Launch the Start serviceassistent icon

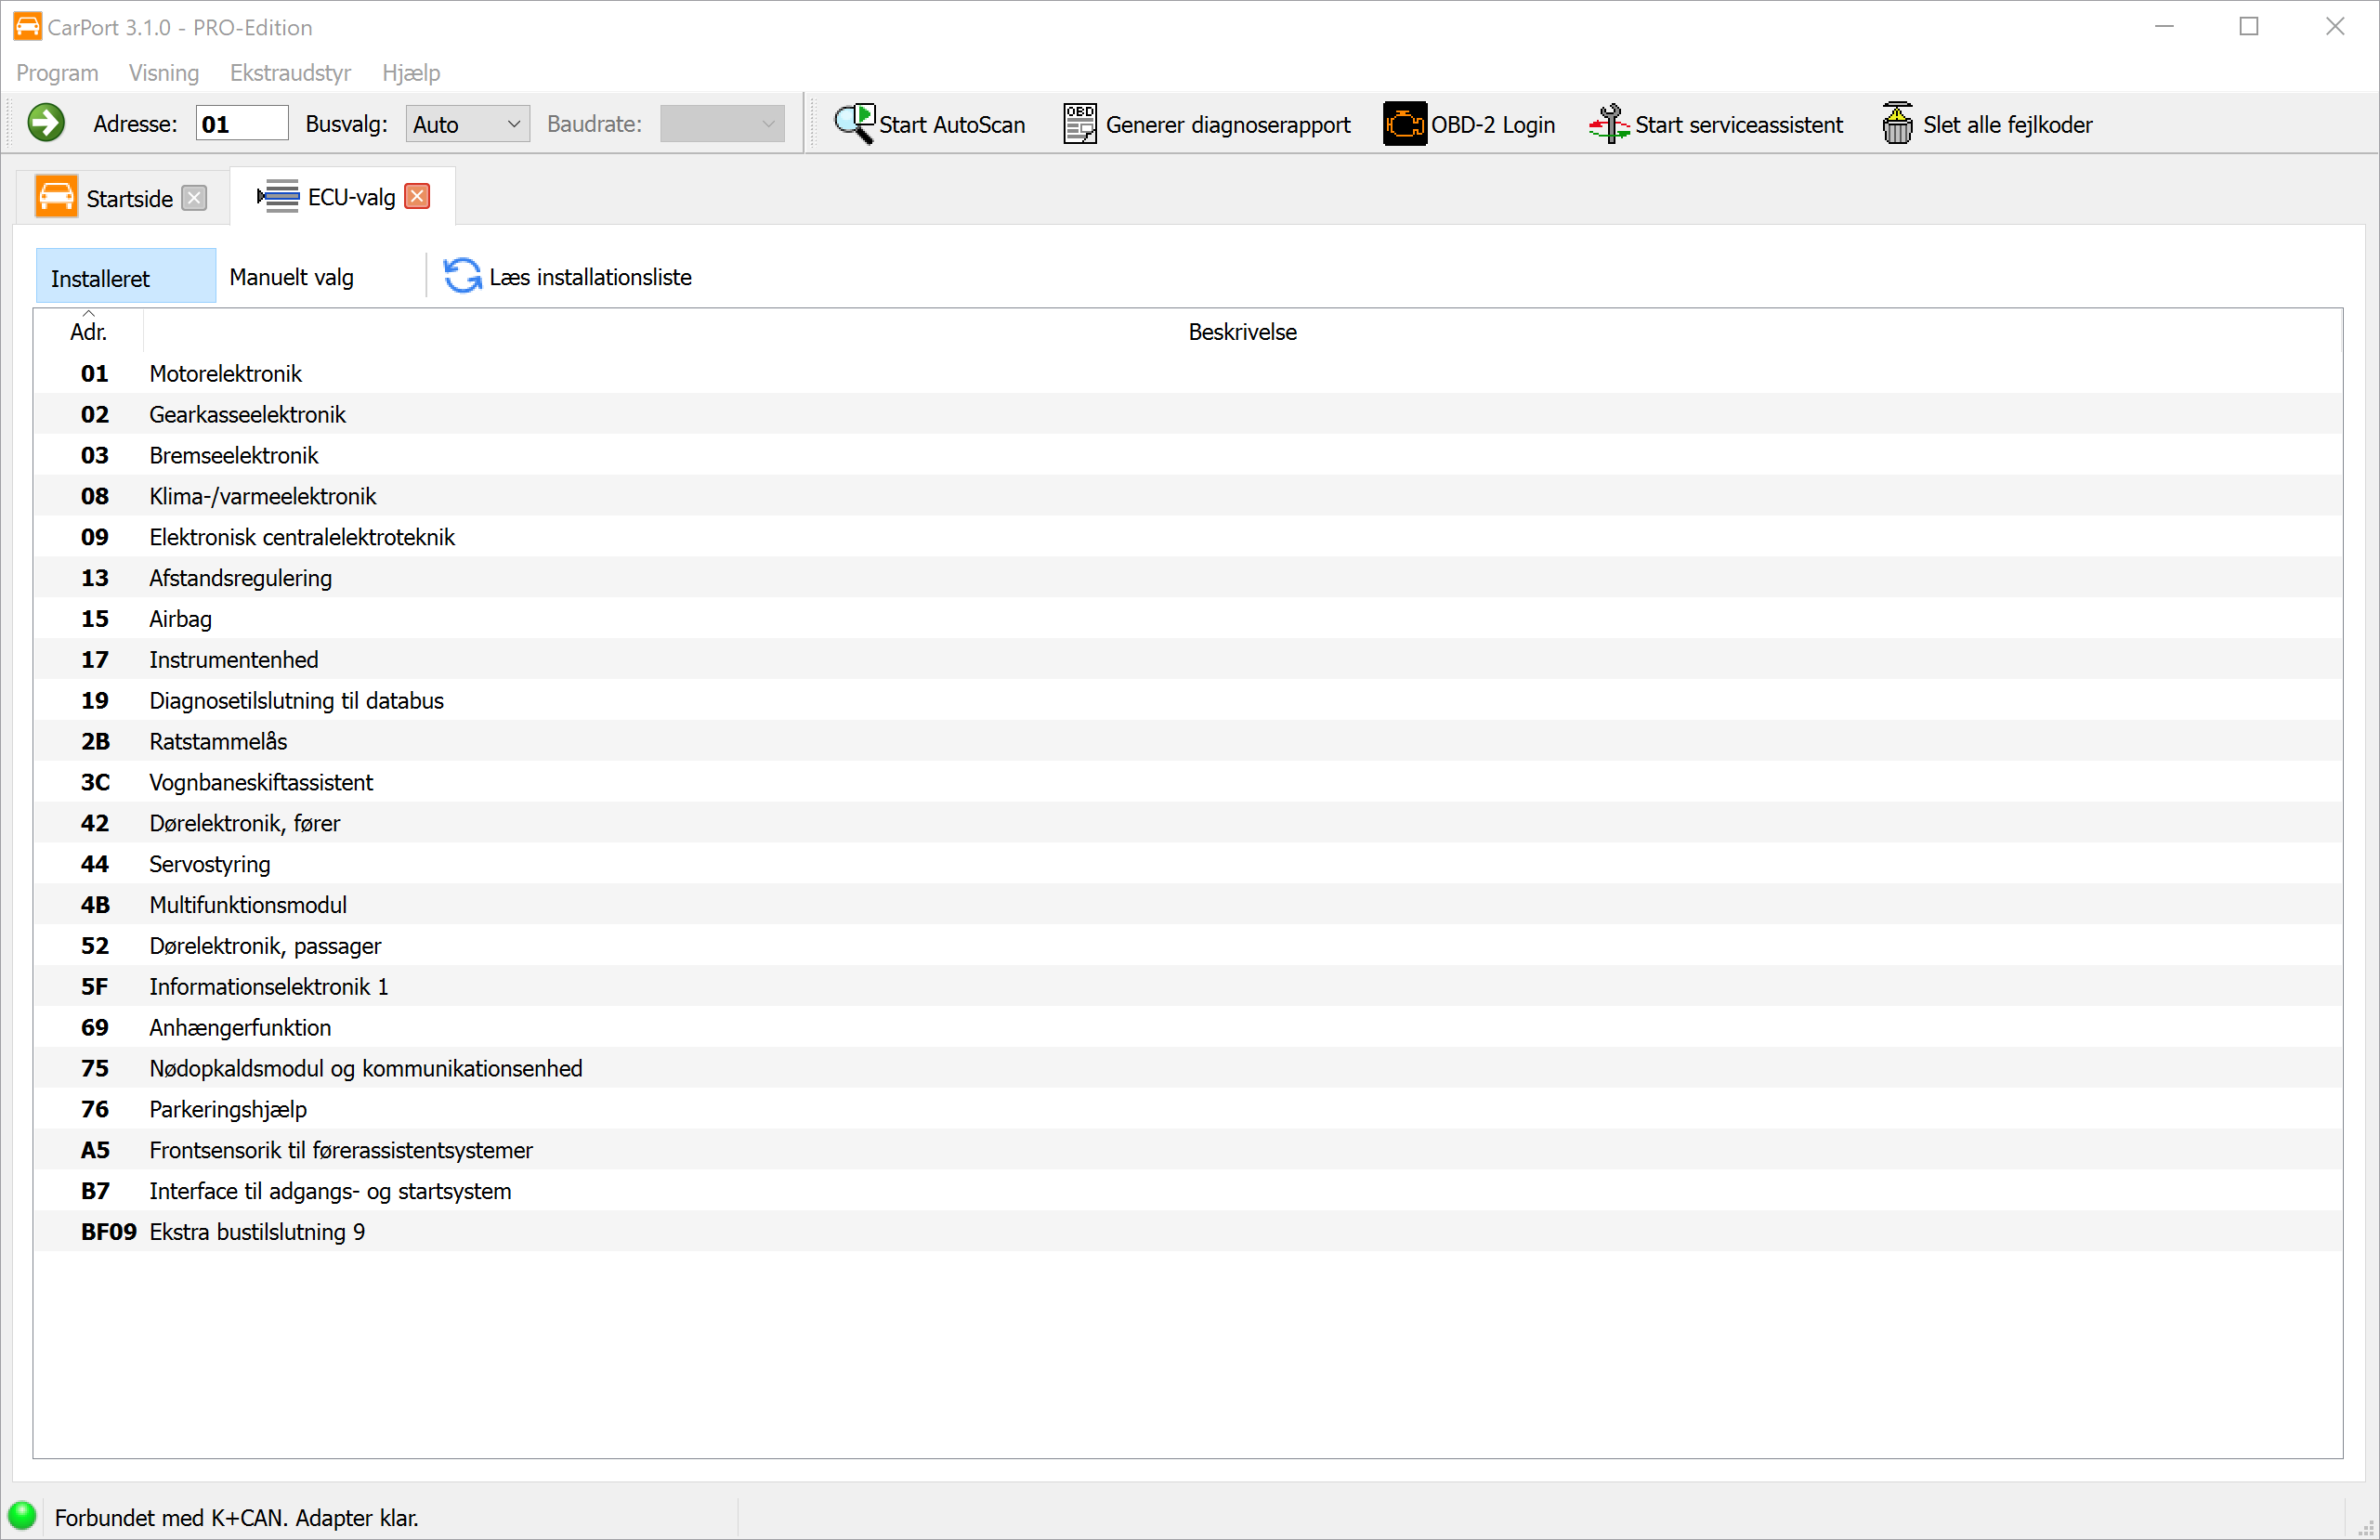coord(1609,124)
